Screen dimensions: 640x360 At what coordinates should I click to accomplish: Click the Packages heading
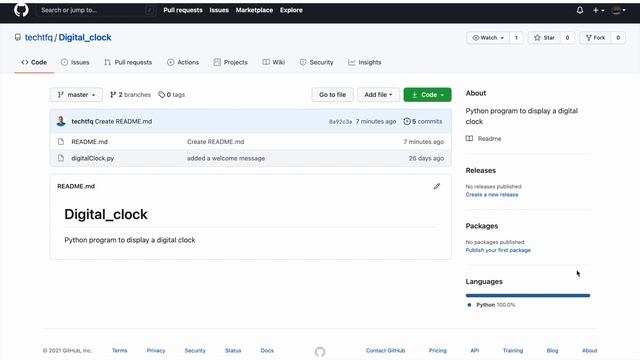coord(482,226)
